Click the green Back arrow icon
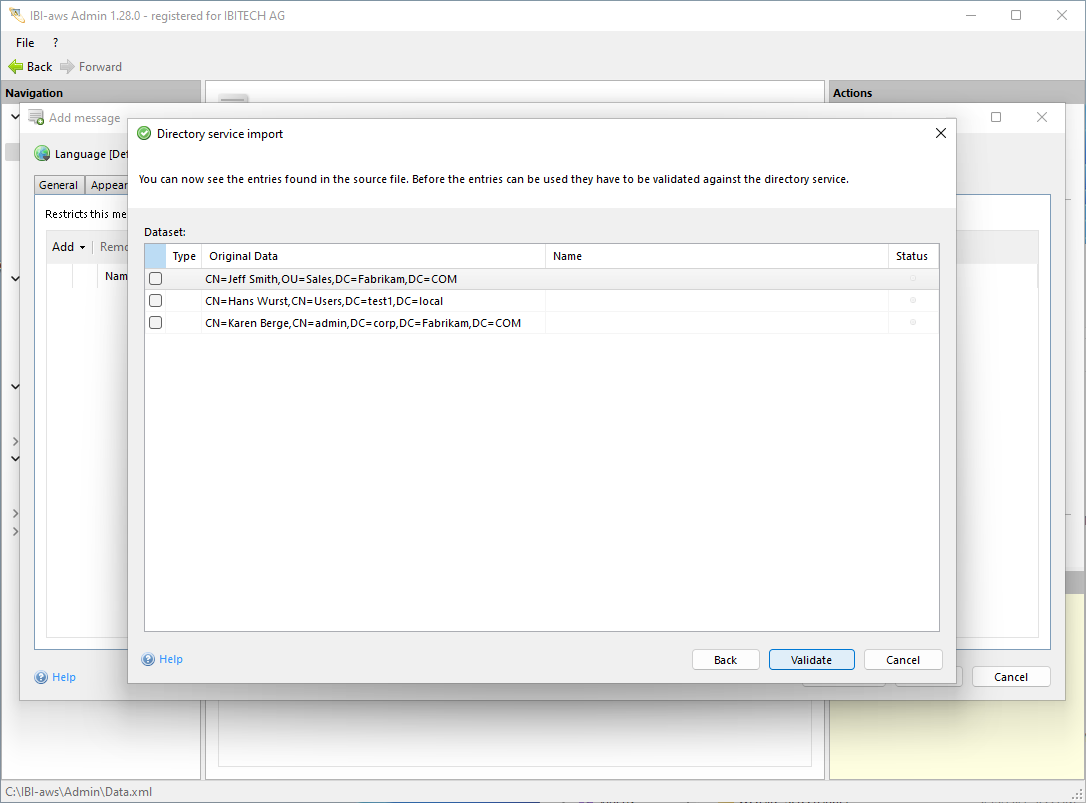Image resolution: width=1086 pixels, height=803 pixels. click(15, 67)
